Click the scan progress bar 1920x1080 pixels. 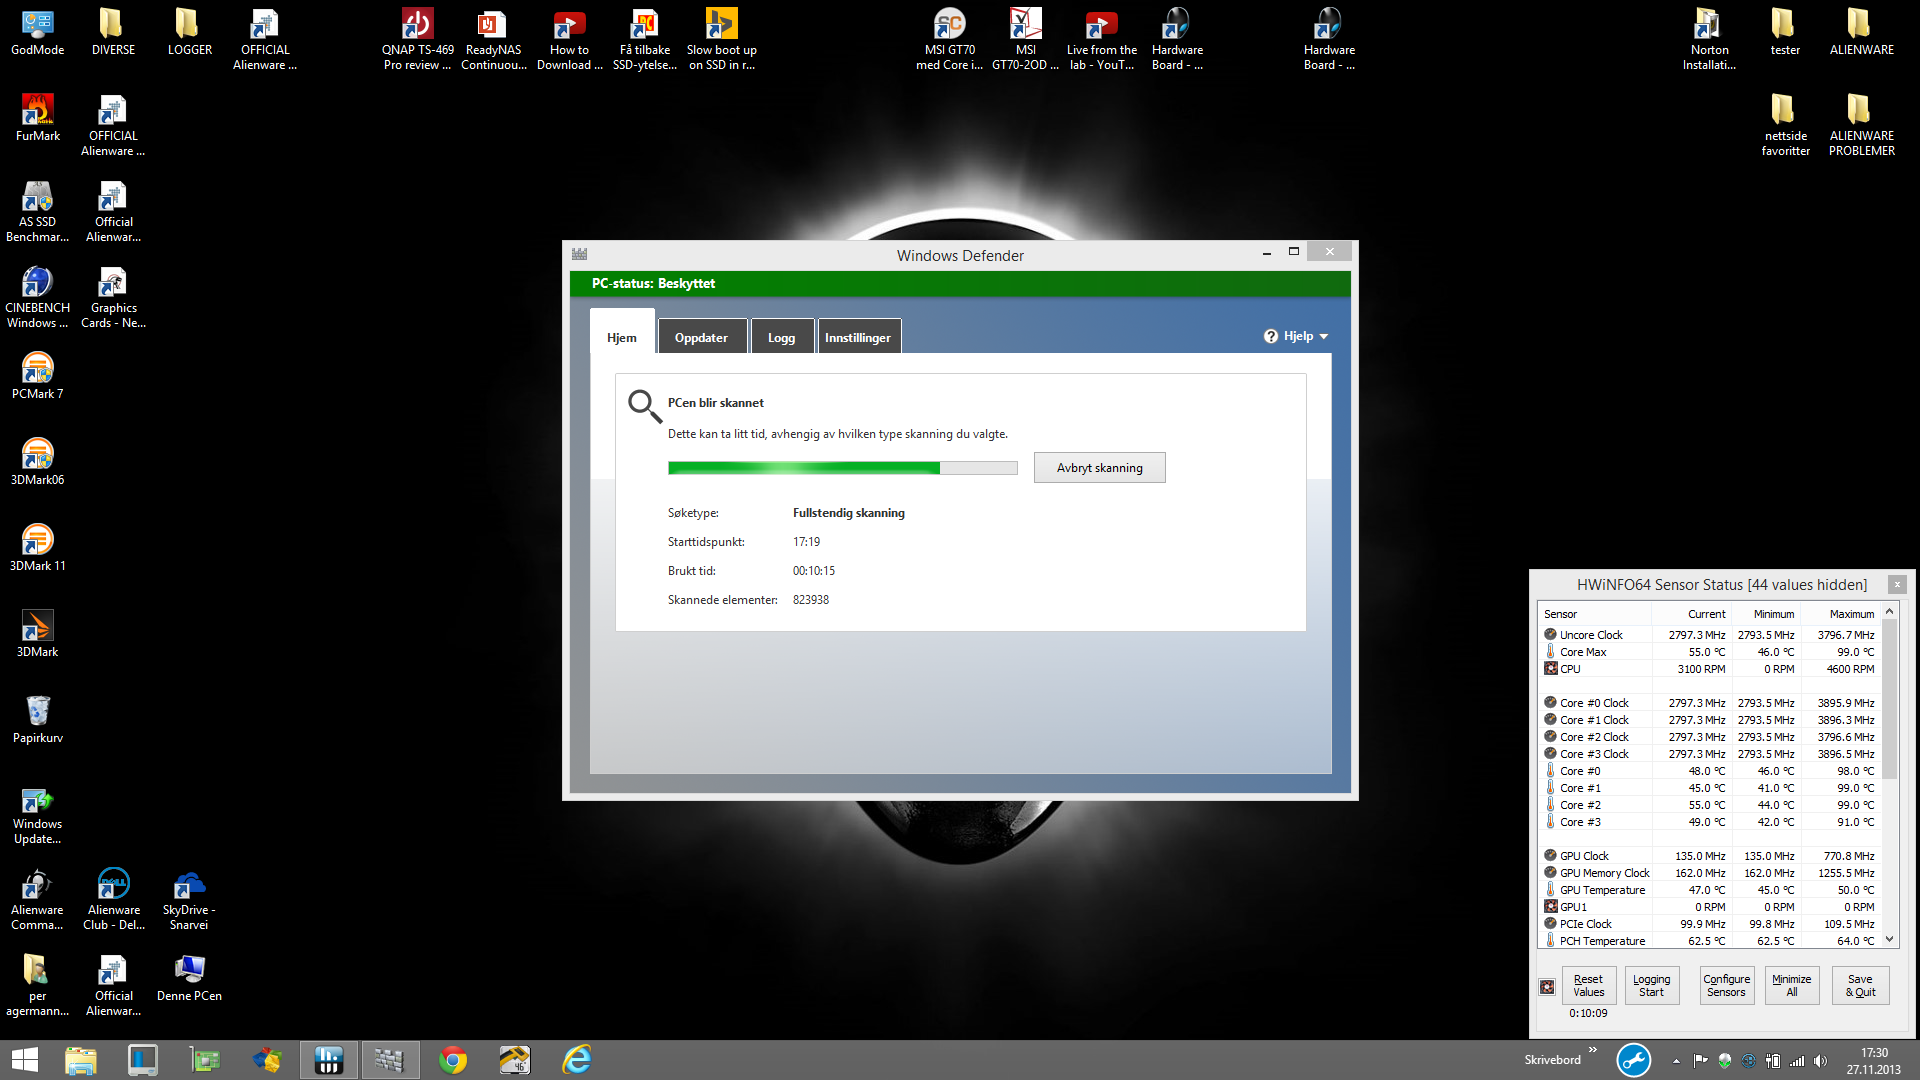click(843, 468)
